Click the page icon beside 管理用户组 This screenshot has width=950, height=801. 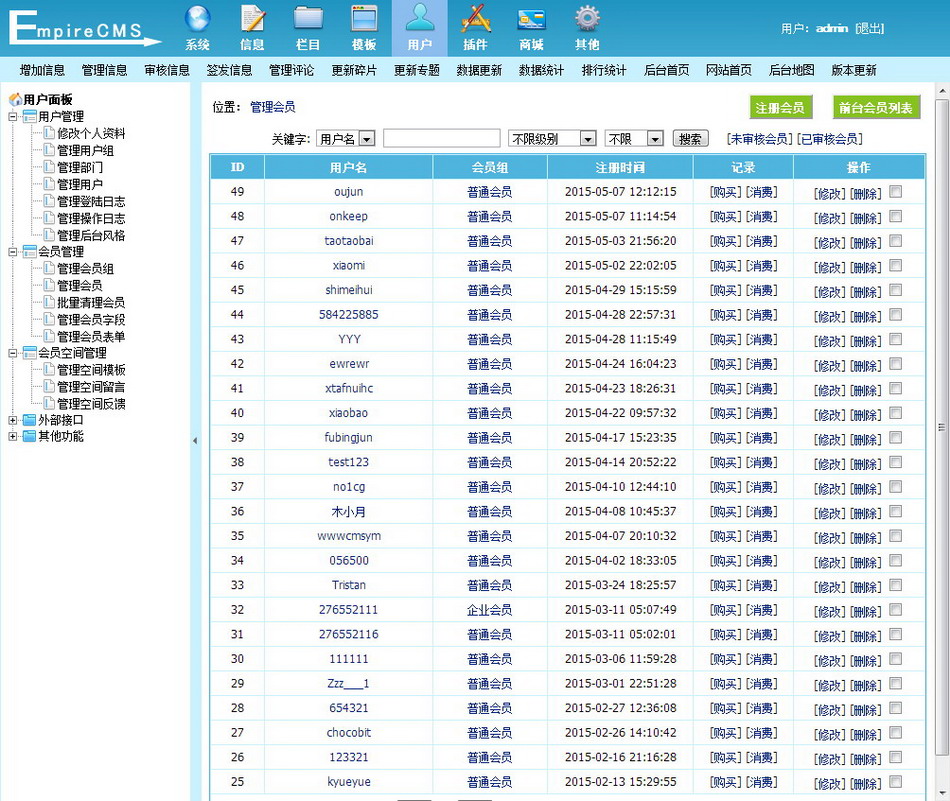tap(50, 150)
